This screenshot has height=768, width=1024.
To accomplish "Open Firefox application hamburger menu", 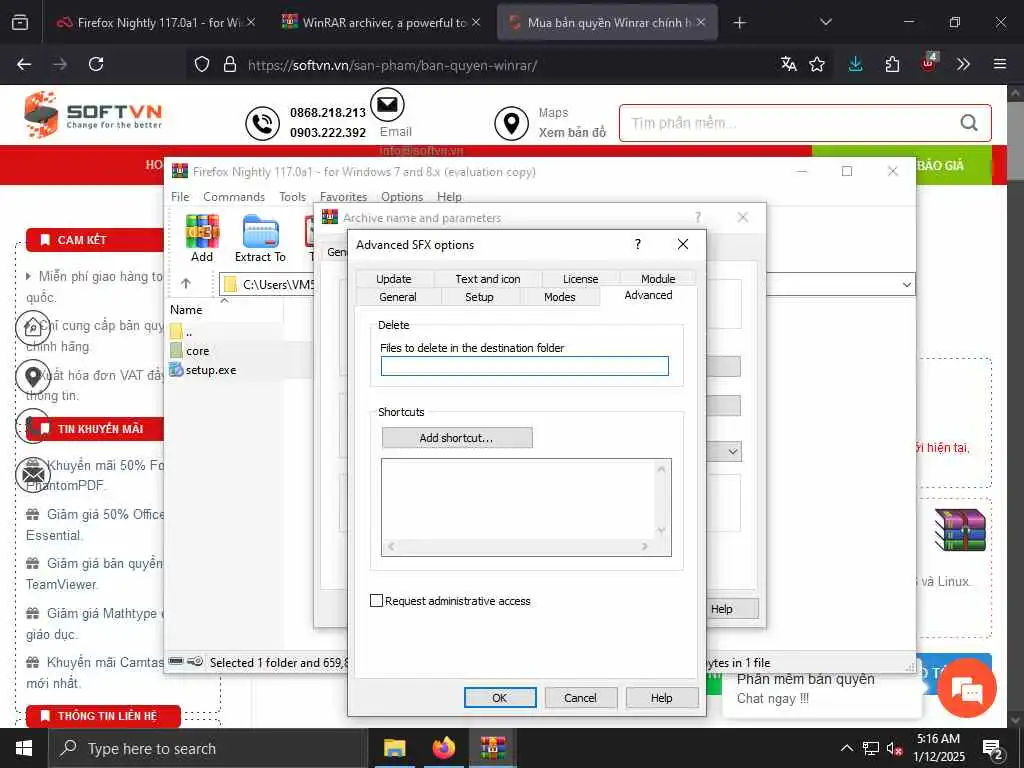I will click(1000, 64).
